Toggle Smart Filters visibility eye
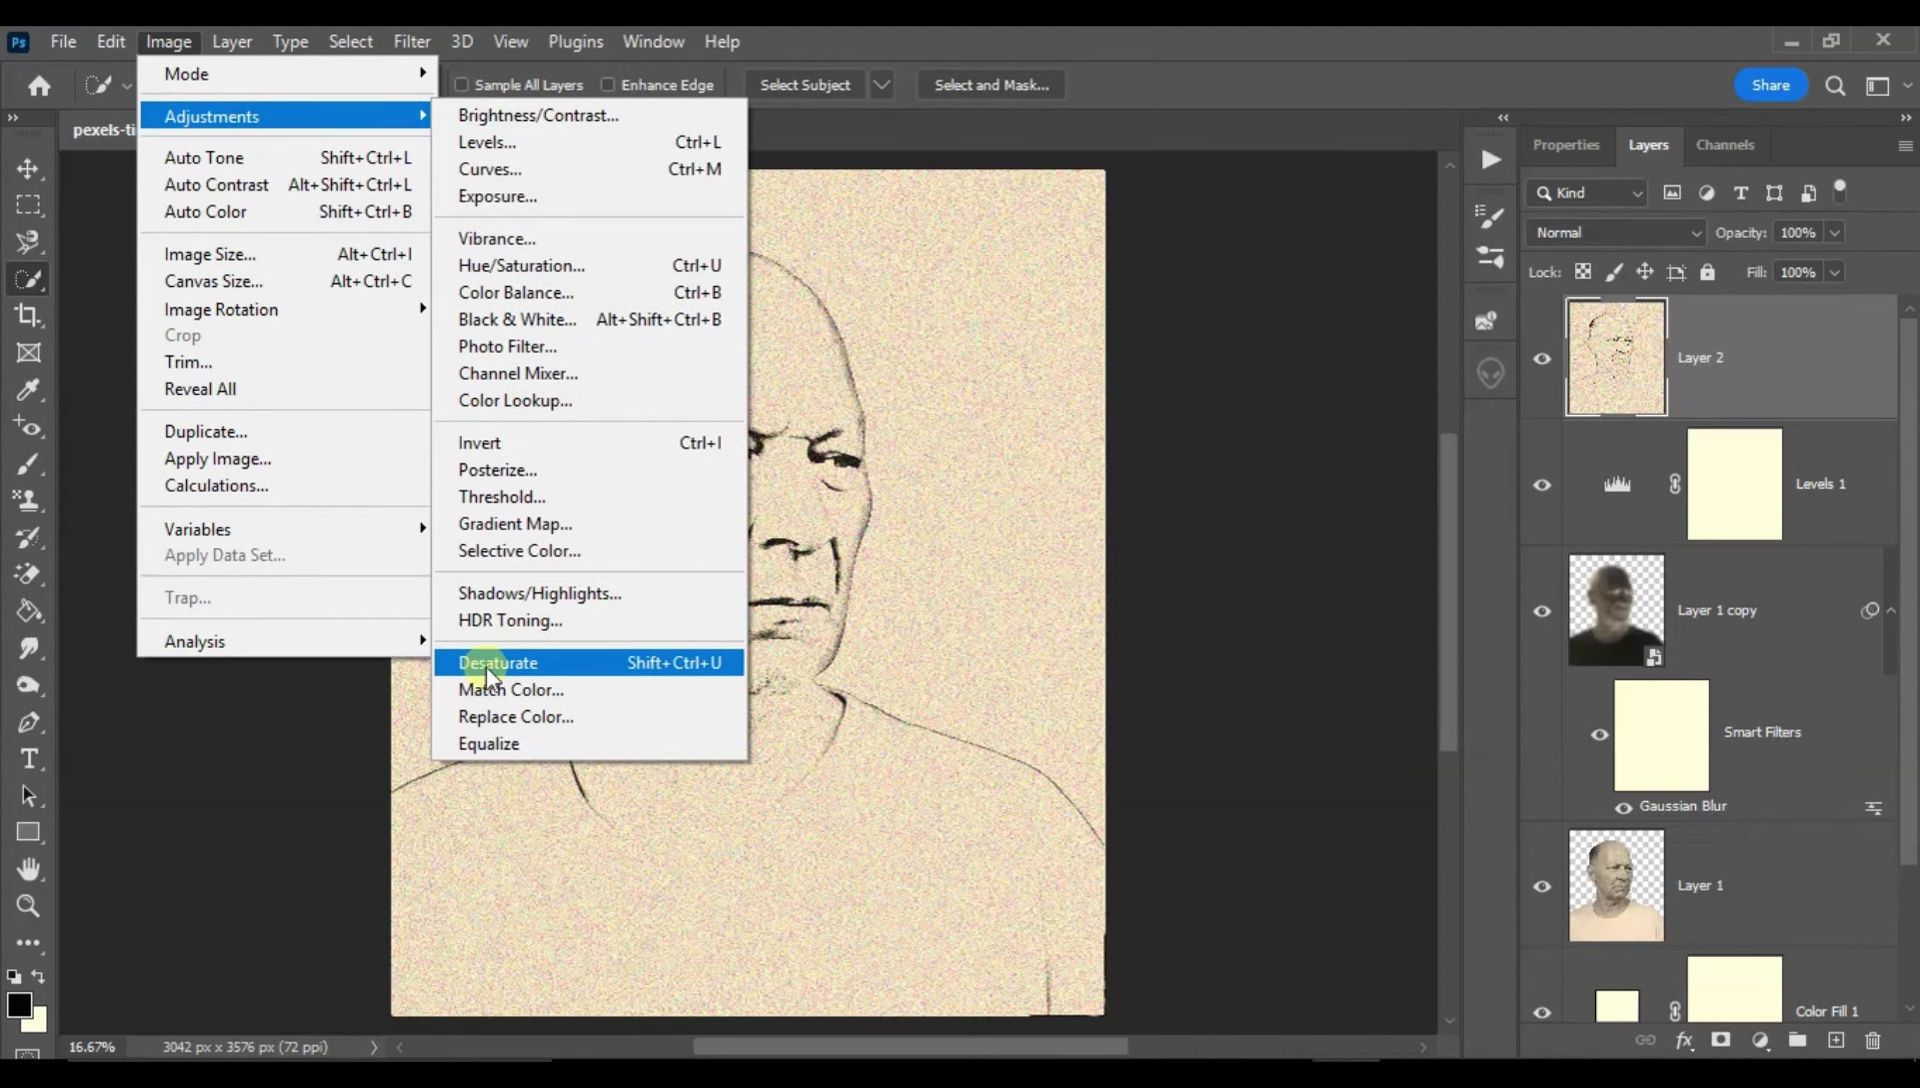1920x1088 pixels. pos(1600,735)
